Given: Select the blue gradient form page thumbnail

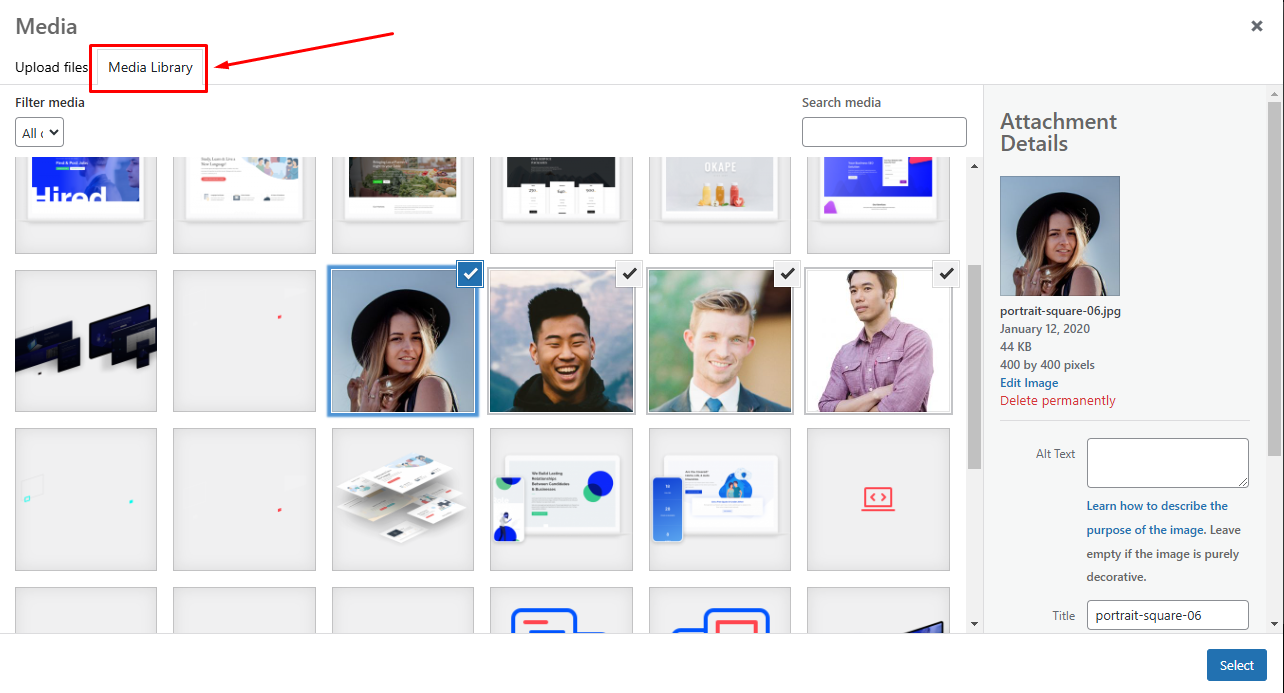Looking at the screenshot, I should tap(878, 205).
